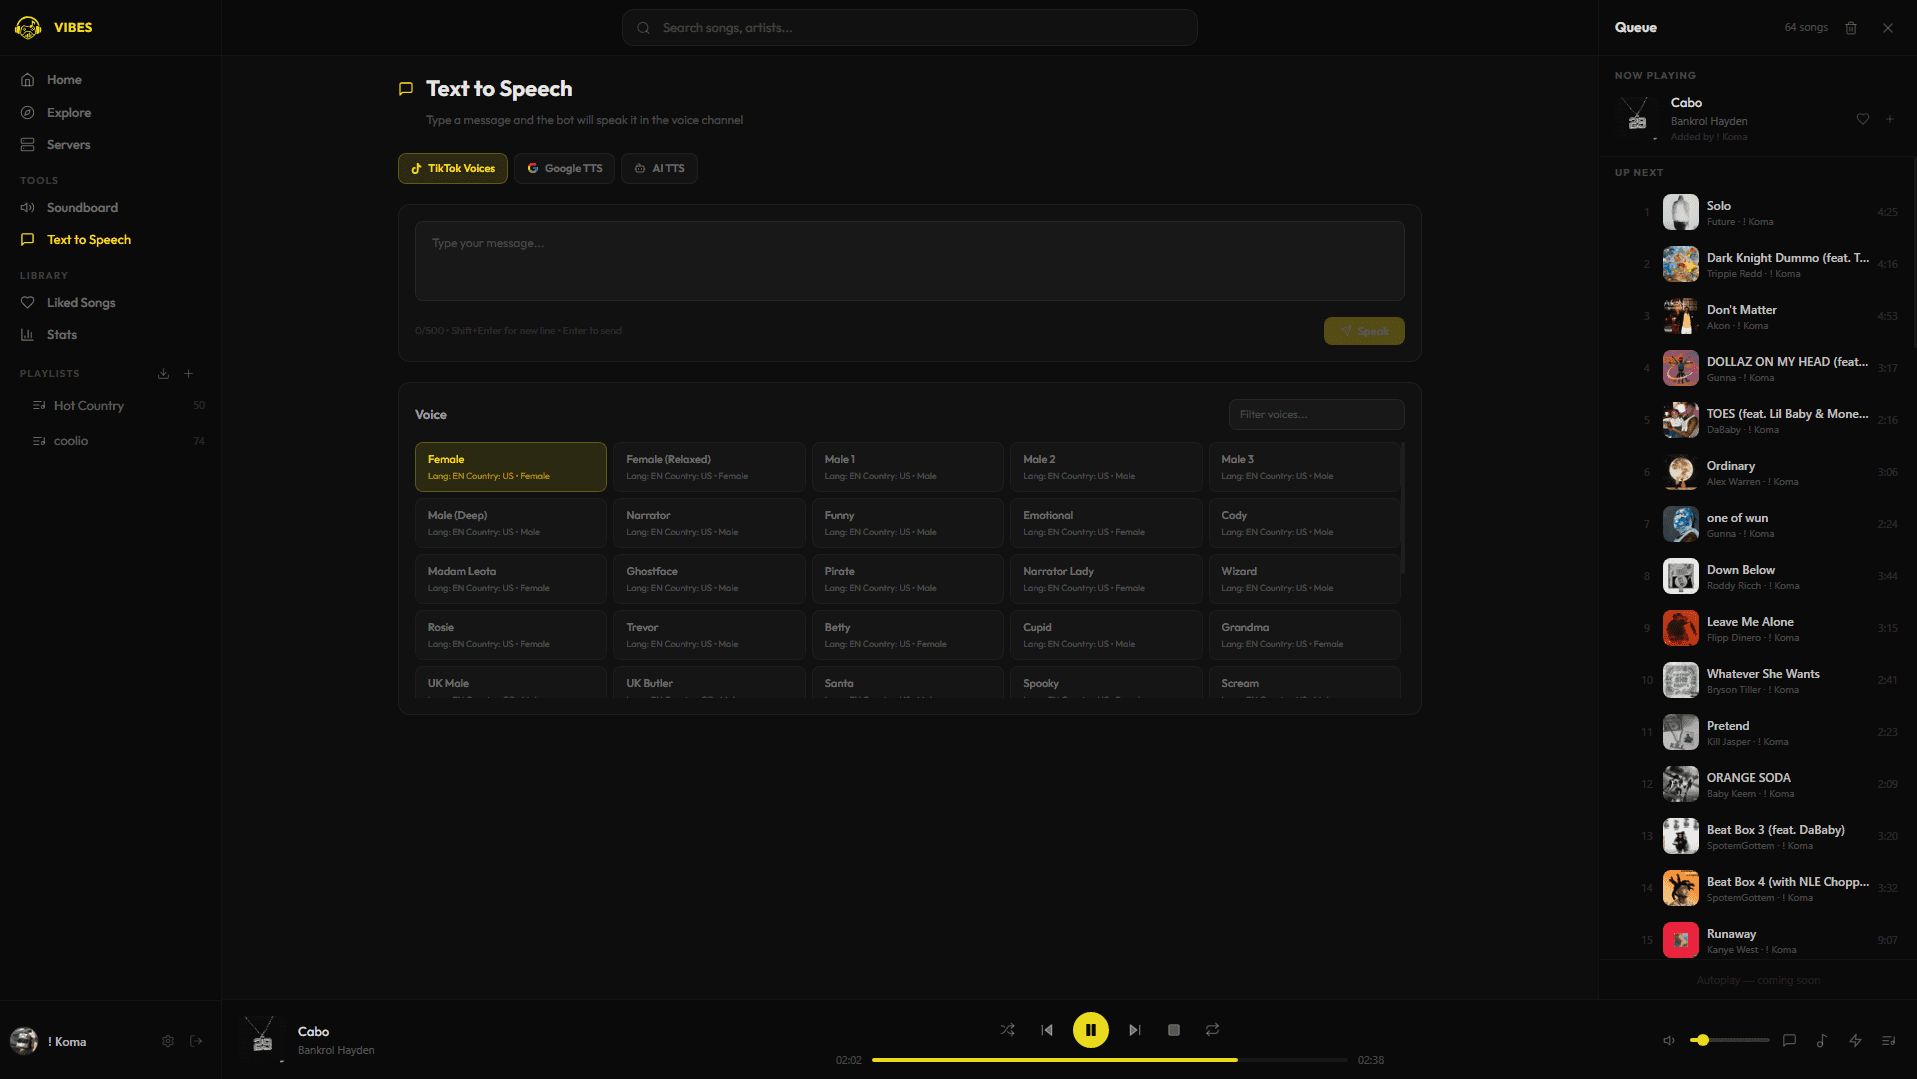Viewport: 1917px width, 1079px height.
Task: Click the import playlist download icon
Action: (163, 374)
